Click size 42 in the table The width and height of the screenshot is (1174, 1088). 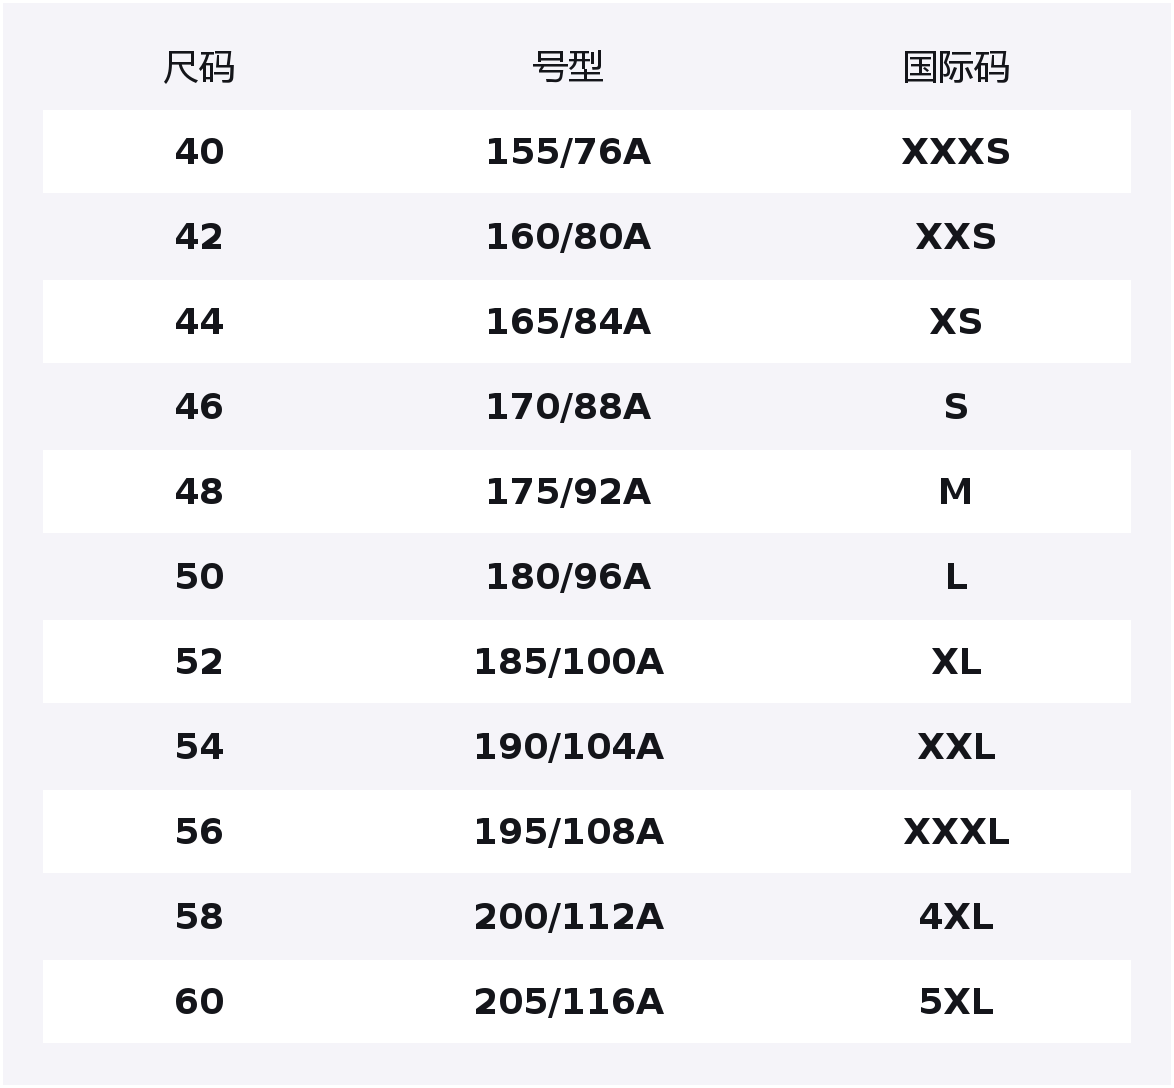199,237
